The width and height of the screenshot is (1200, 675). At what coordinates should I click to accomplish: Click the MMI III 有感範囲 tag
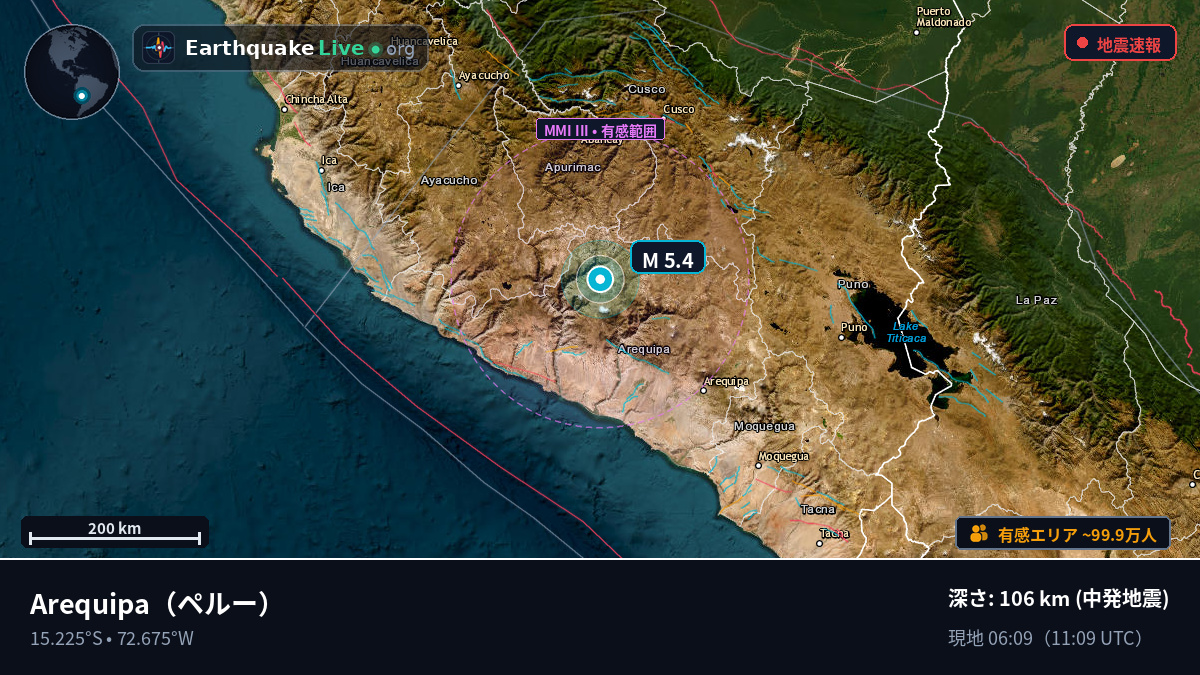(x=600, y=129)
